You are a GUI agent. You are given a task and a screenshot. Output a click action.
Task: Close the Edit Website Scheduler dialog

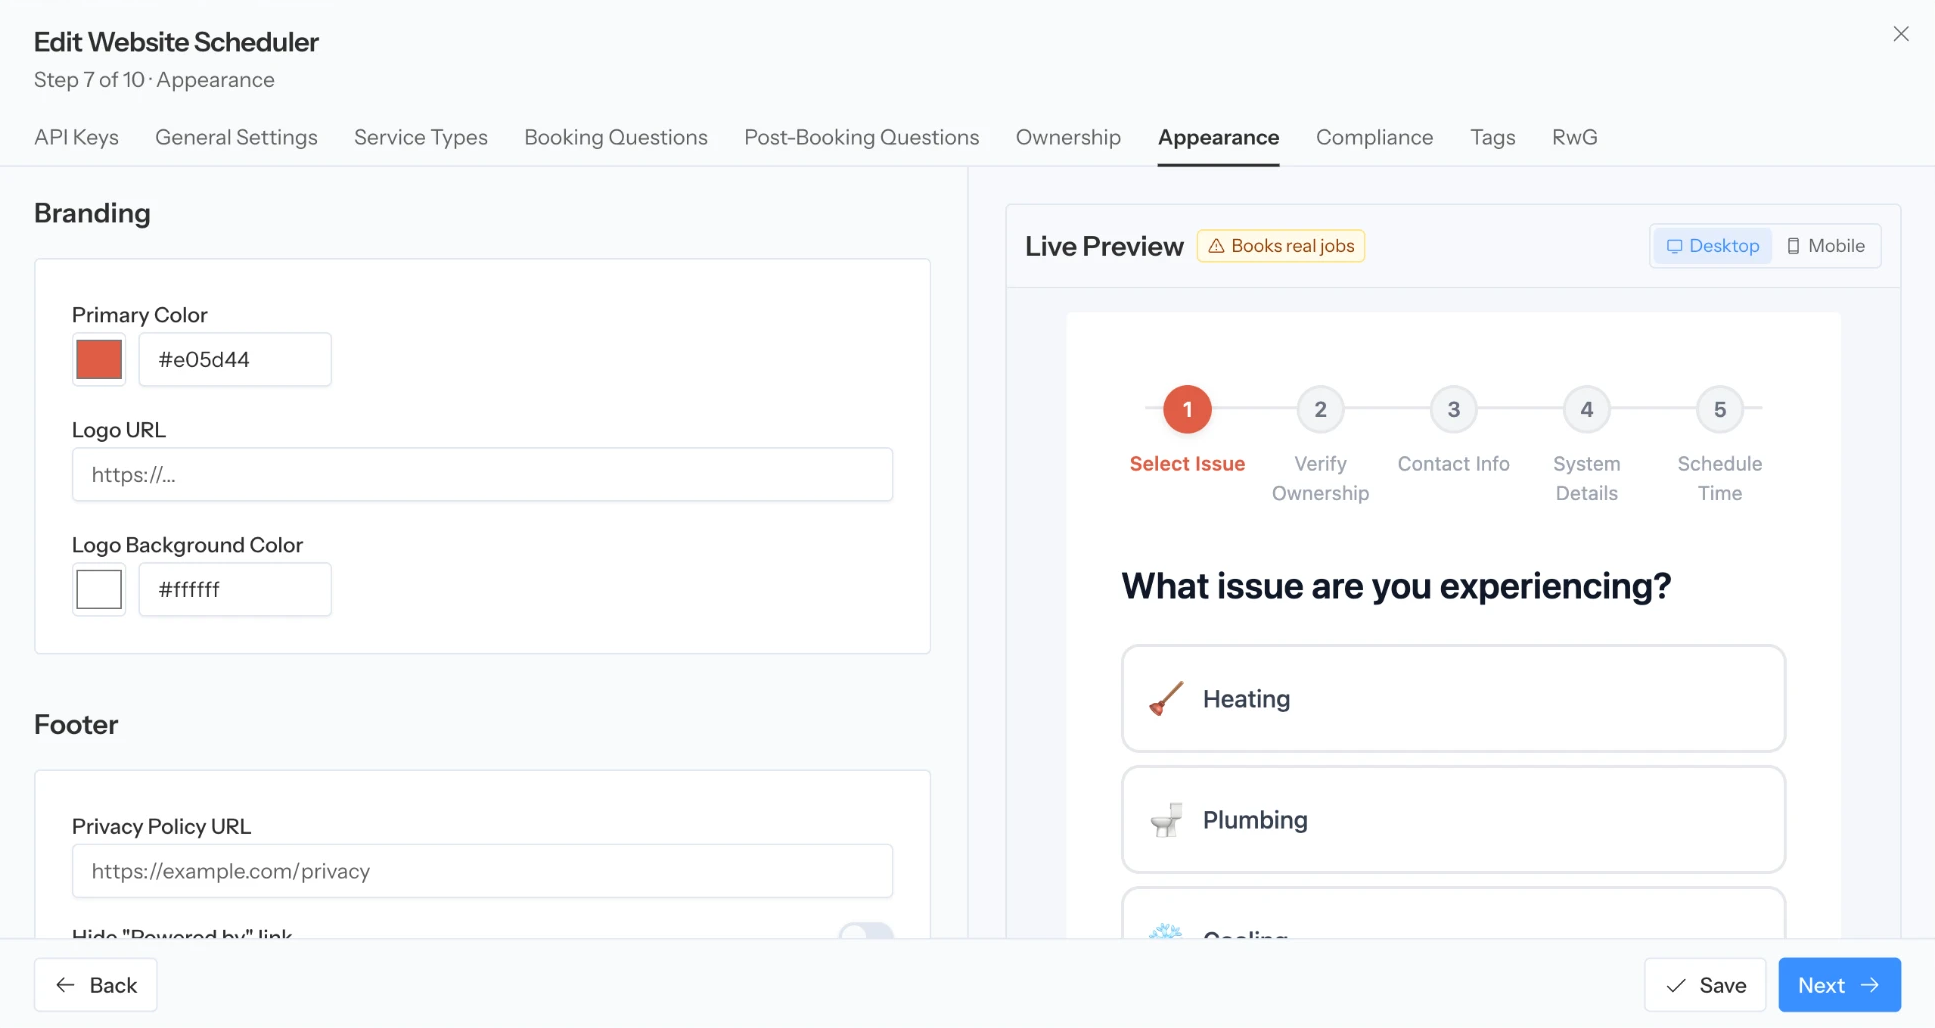pyautogui.click(x=1900, y=34)
